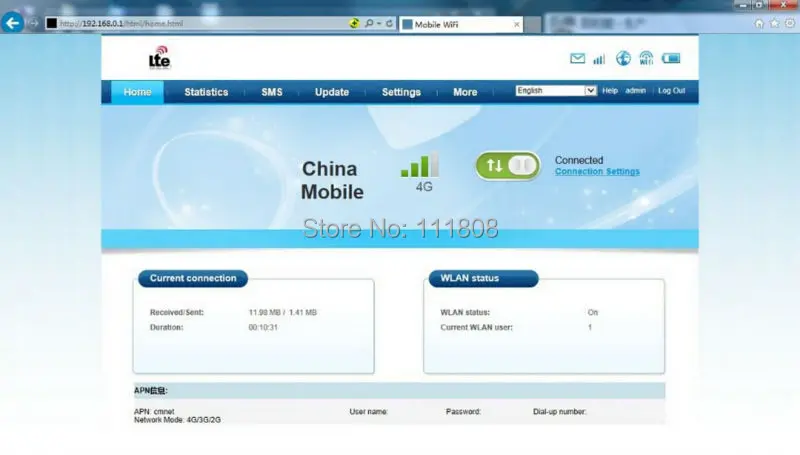Click the Current WLAN user count value

tap(590, 327)
